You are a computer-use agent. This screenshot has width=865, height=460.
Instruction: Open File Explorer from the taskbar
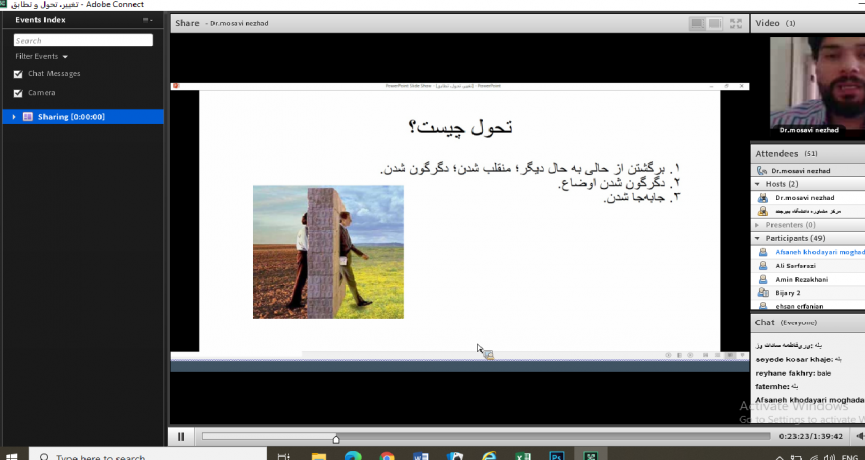(318, 456)
